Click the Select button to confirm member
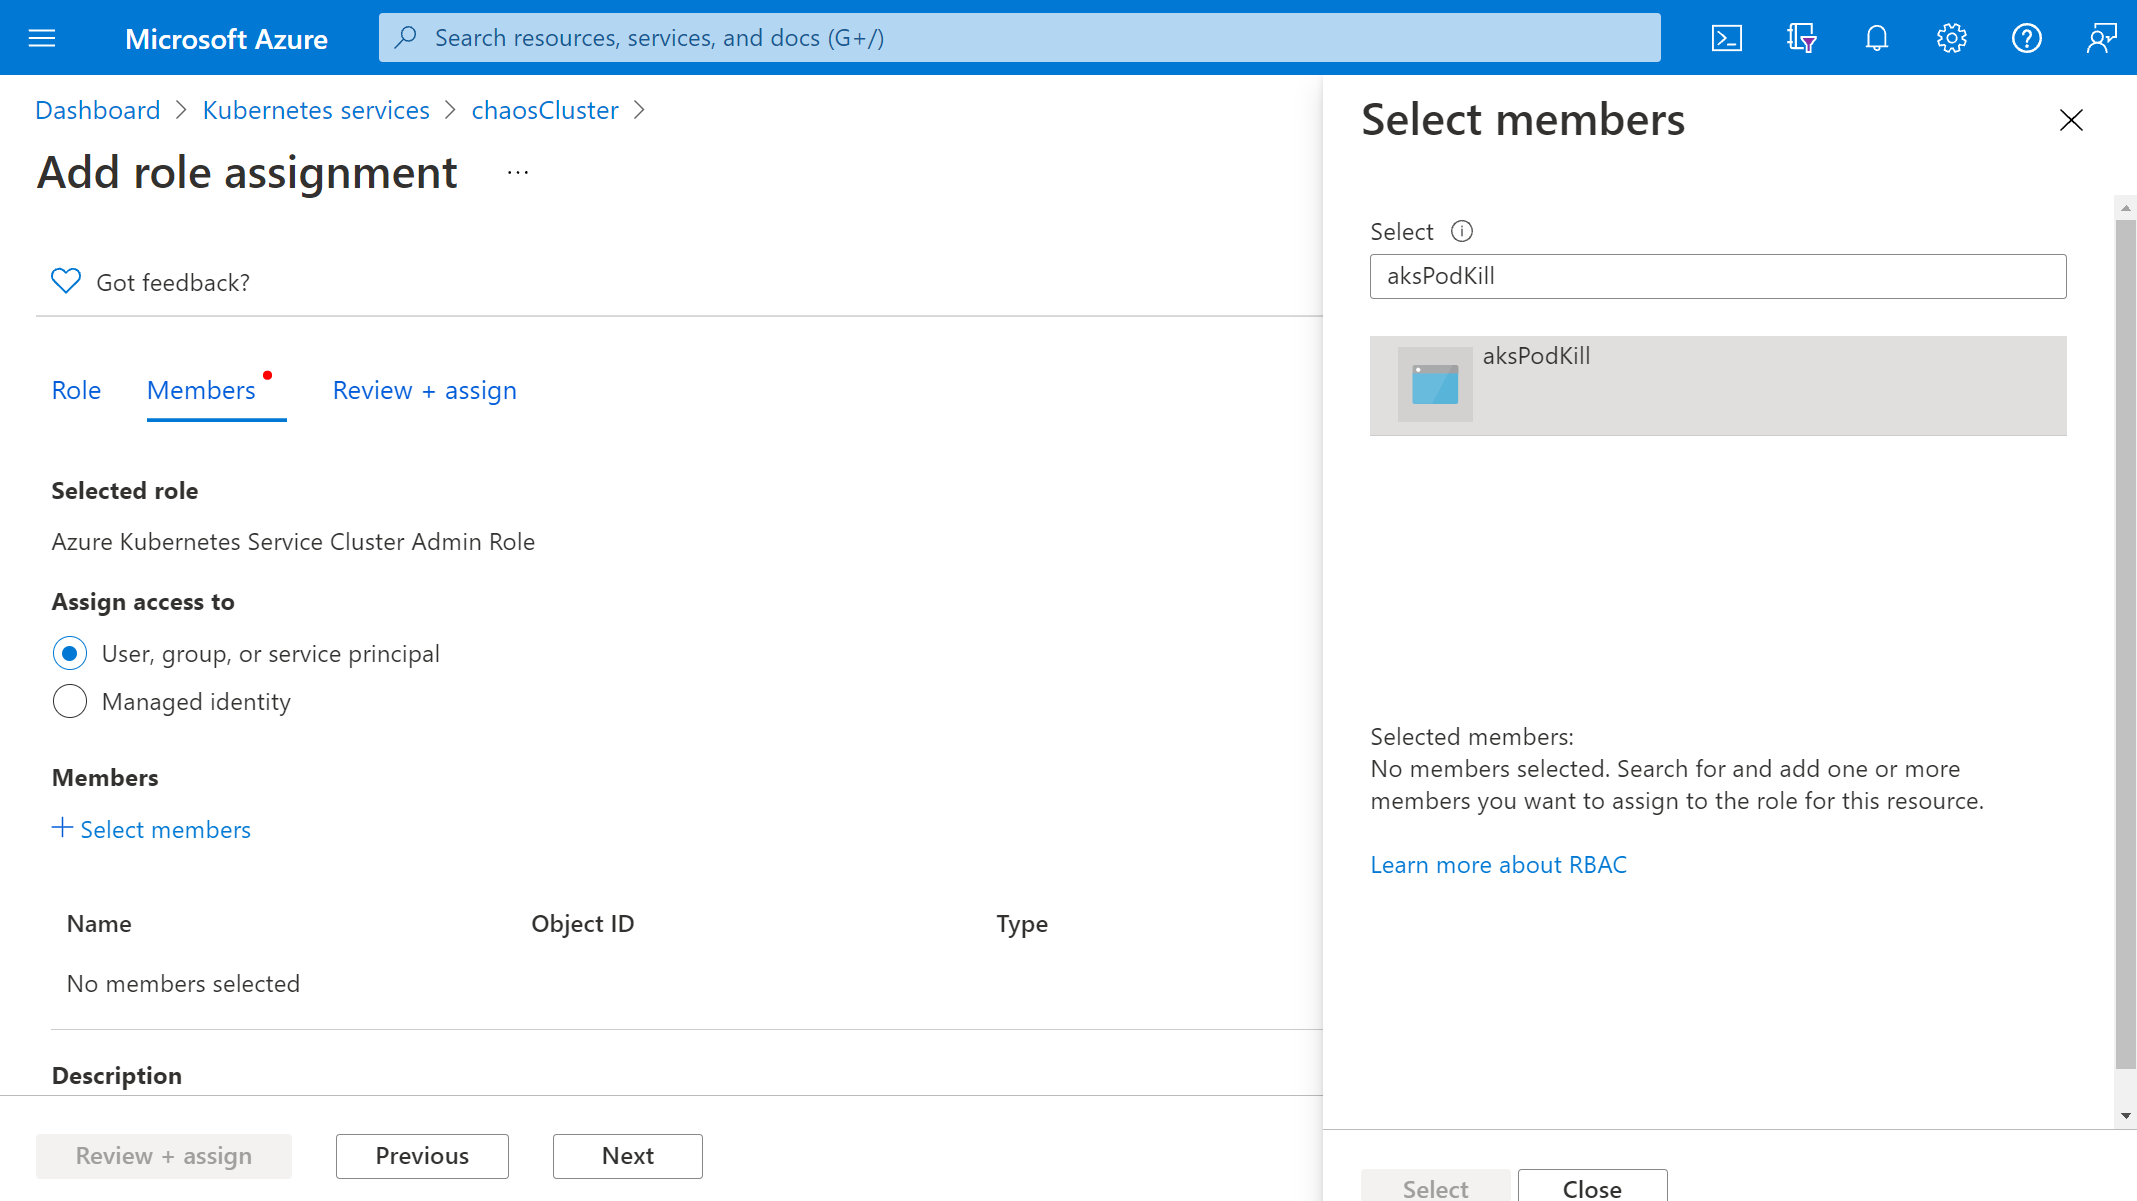Screen dimensions: 2137x1201 pyautogui.click(x=1434, y=1188)
